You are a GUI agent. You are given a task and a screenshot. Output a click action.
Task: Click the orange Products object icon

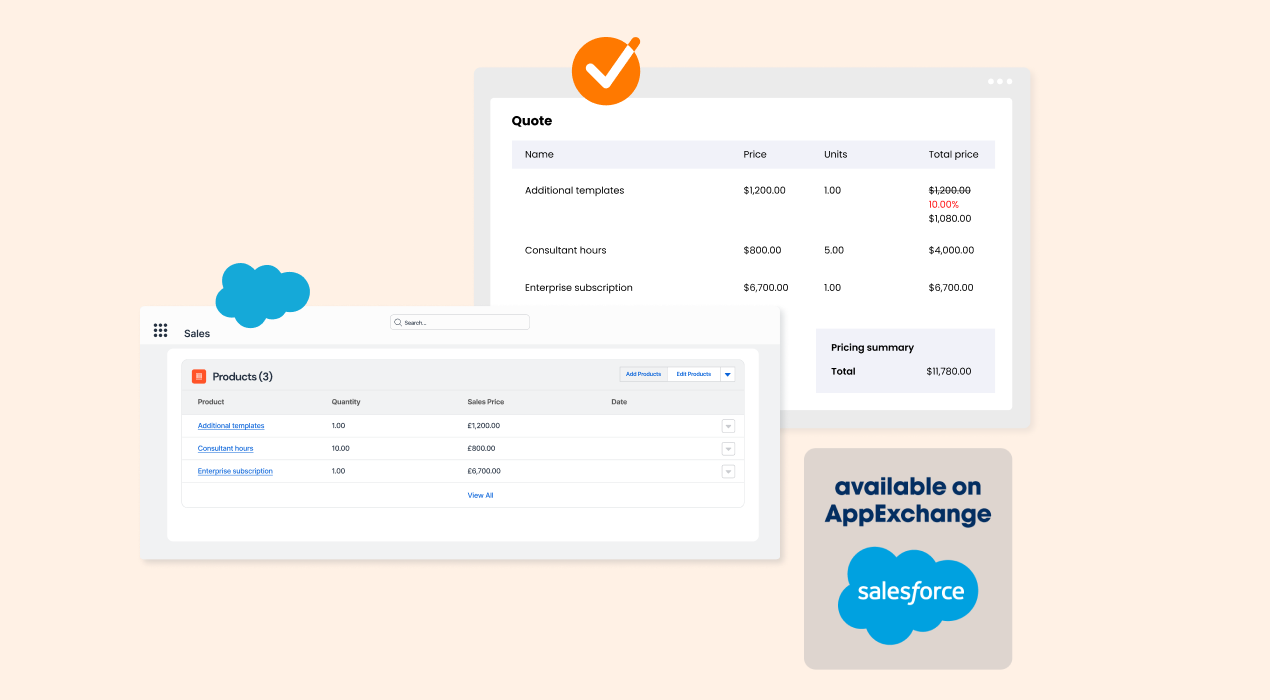click(199, 376)
